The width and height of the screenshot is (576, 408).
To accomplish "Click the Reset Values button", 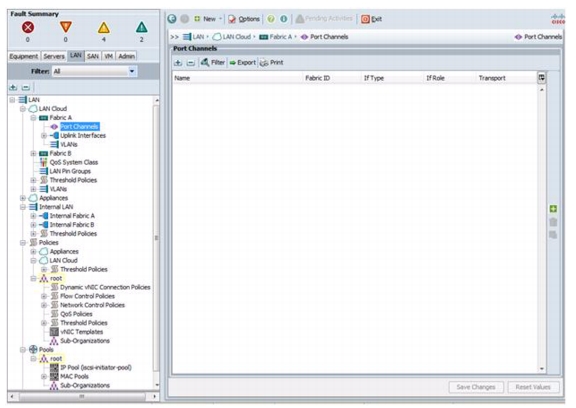I will pos(533,387).
